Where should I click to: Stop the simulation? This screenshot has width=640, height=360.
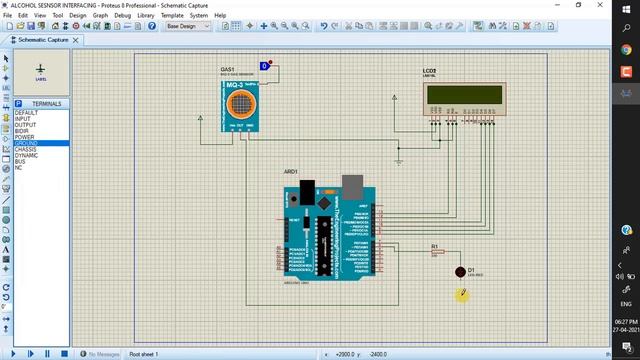pyautogui.click(x=64, y=354)
